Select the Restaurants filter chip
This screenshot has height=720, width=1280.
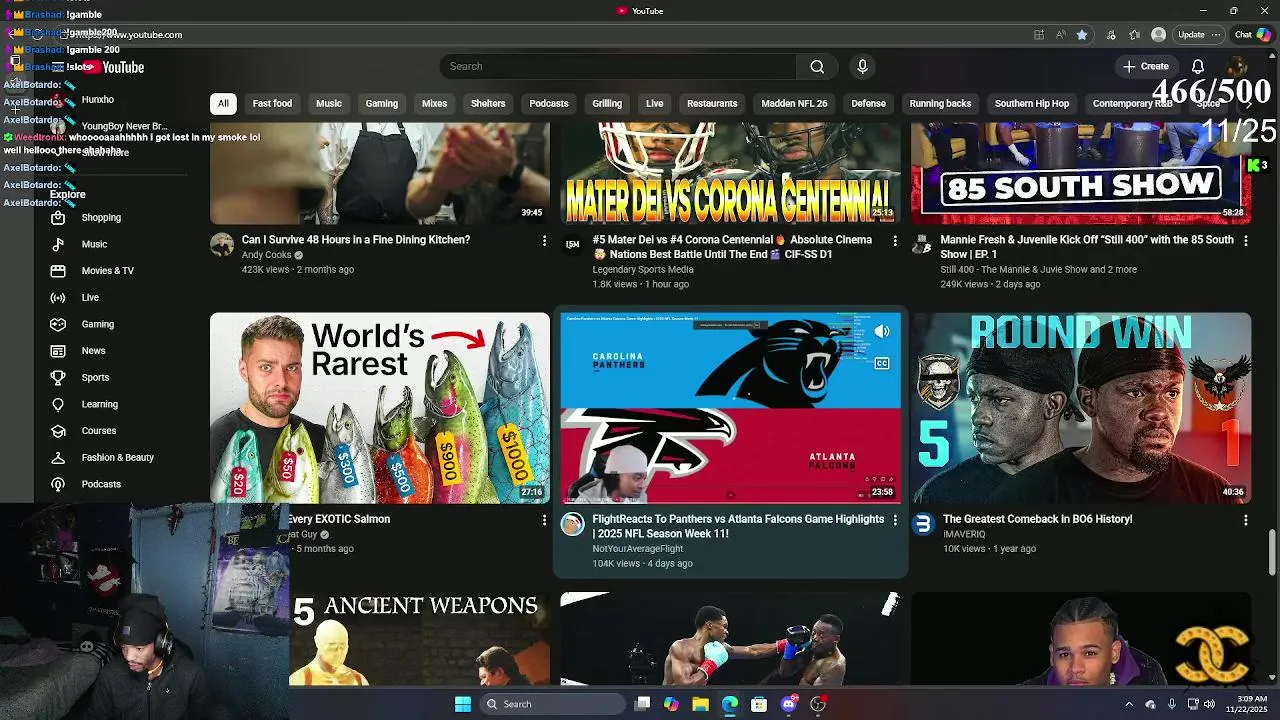(712, 103)
